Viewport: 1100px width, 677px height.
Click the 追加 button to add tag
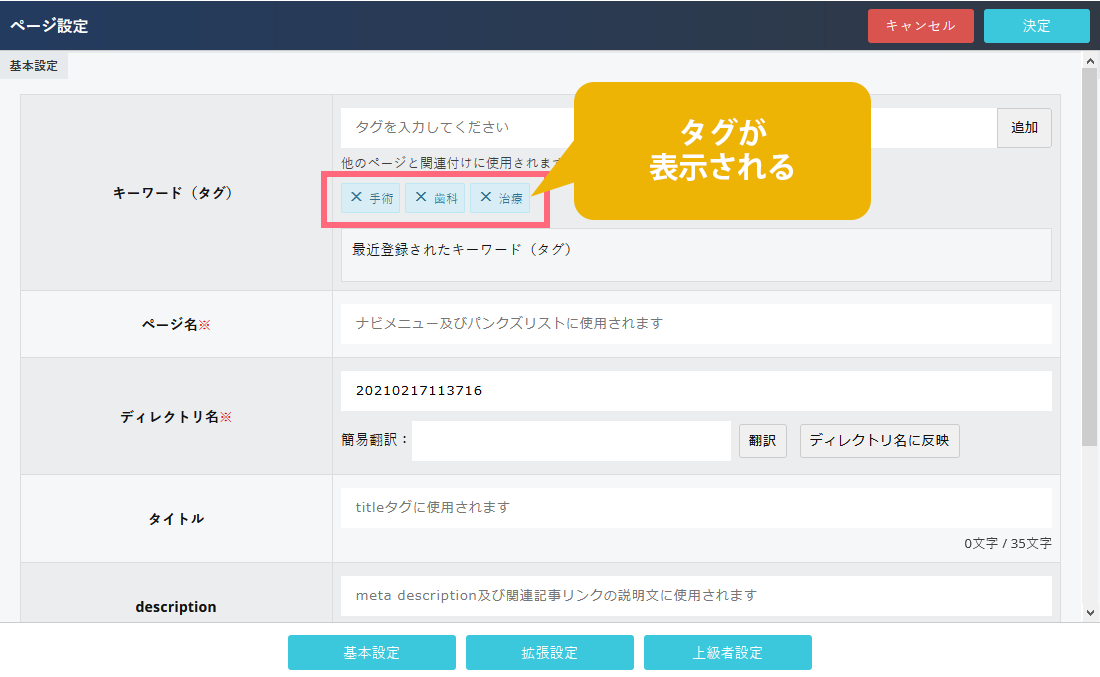1024,128
